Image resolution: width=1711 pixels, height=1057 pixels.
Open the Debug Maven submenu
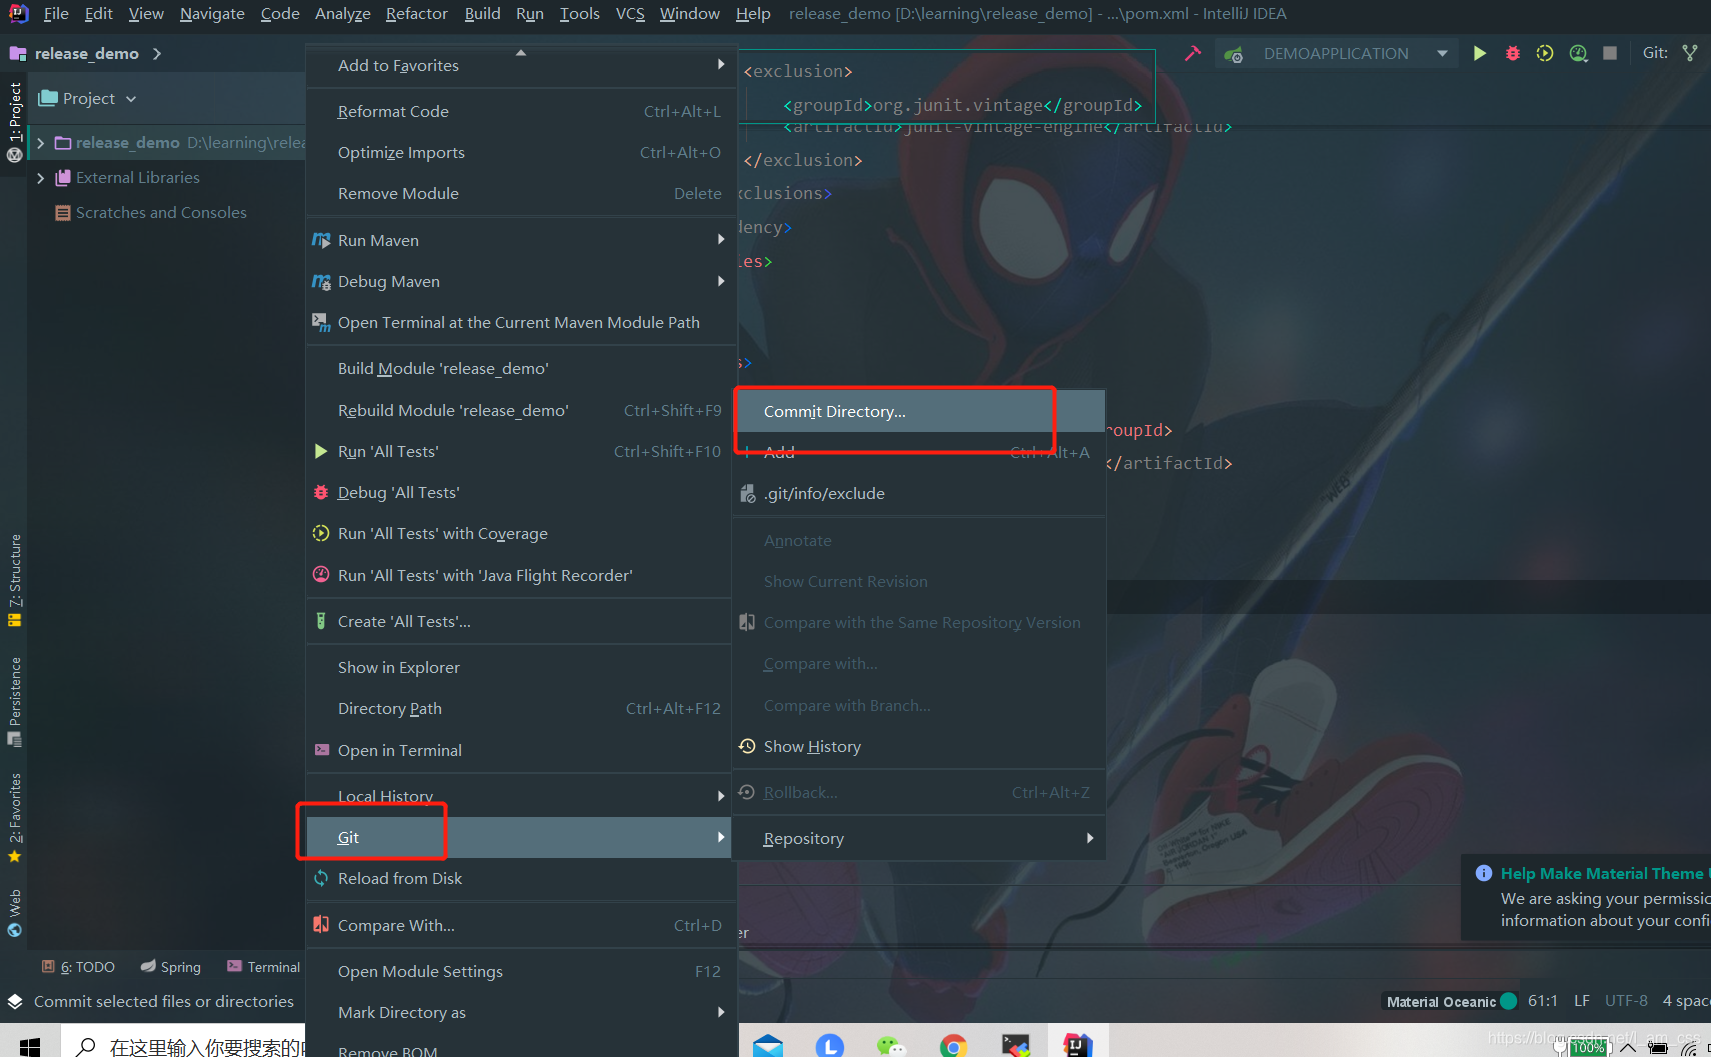(521, 282)
